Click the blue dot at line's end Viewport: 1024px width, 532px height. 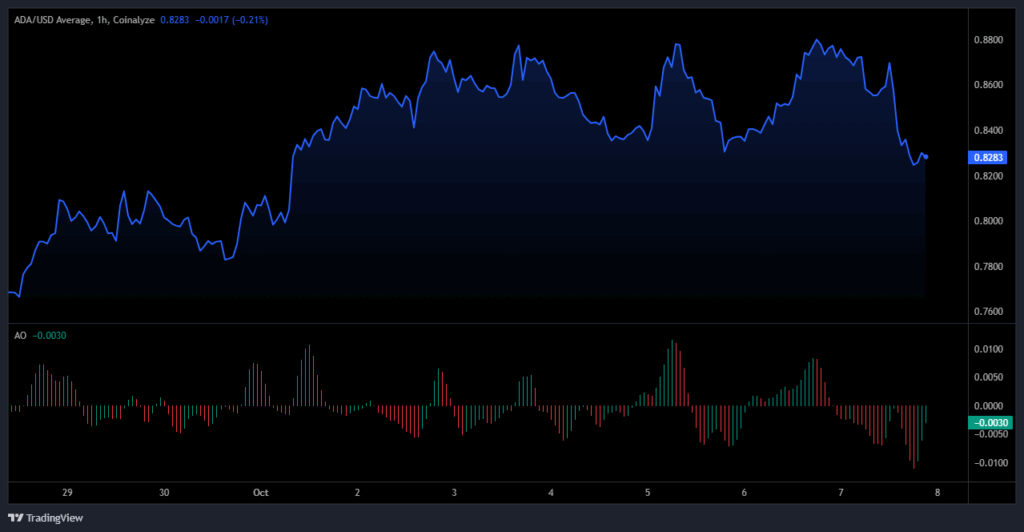[926, 157]
